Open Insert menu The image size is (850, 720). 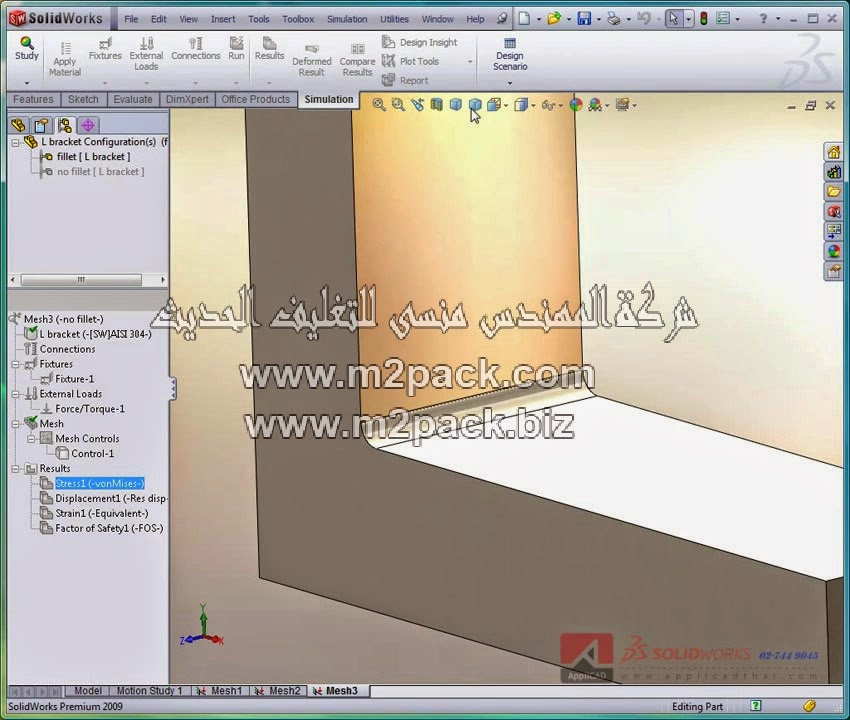click(x=223, y=19)
